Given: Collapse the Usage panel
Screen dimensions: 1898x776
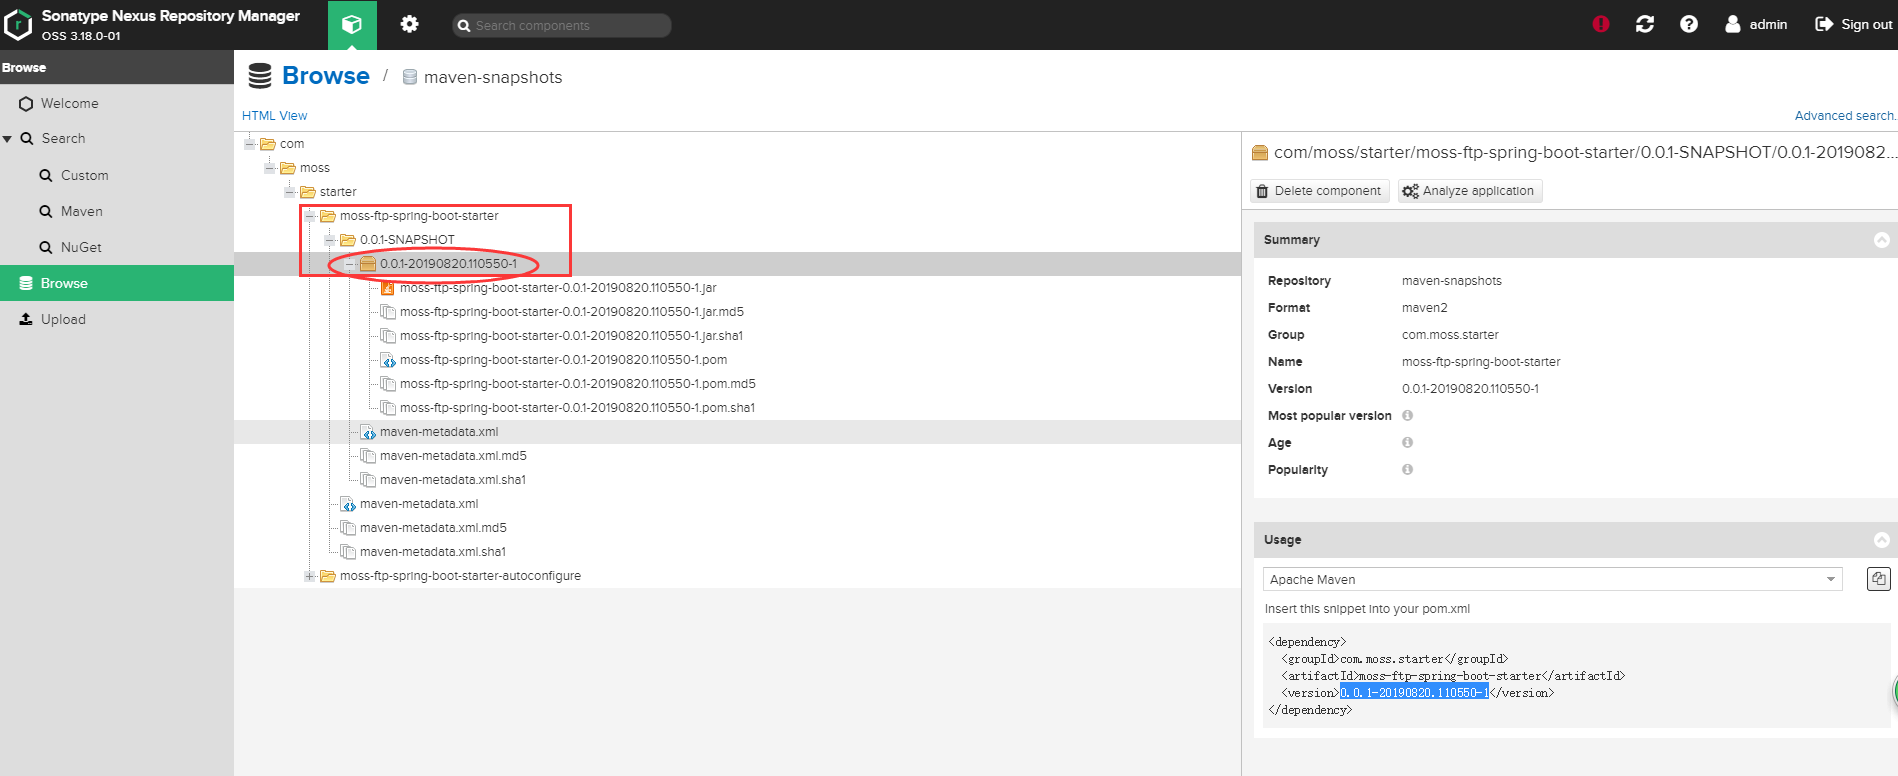Looking at the screenshot, I should click(x=1881, y=540).
